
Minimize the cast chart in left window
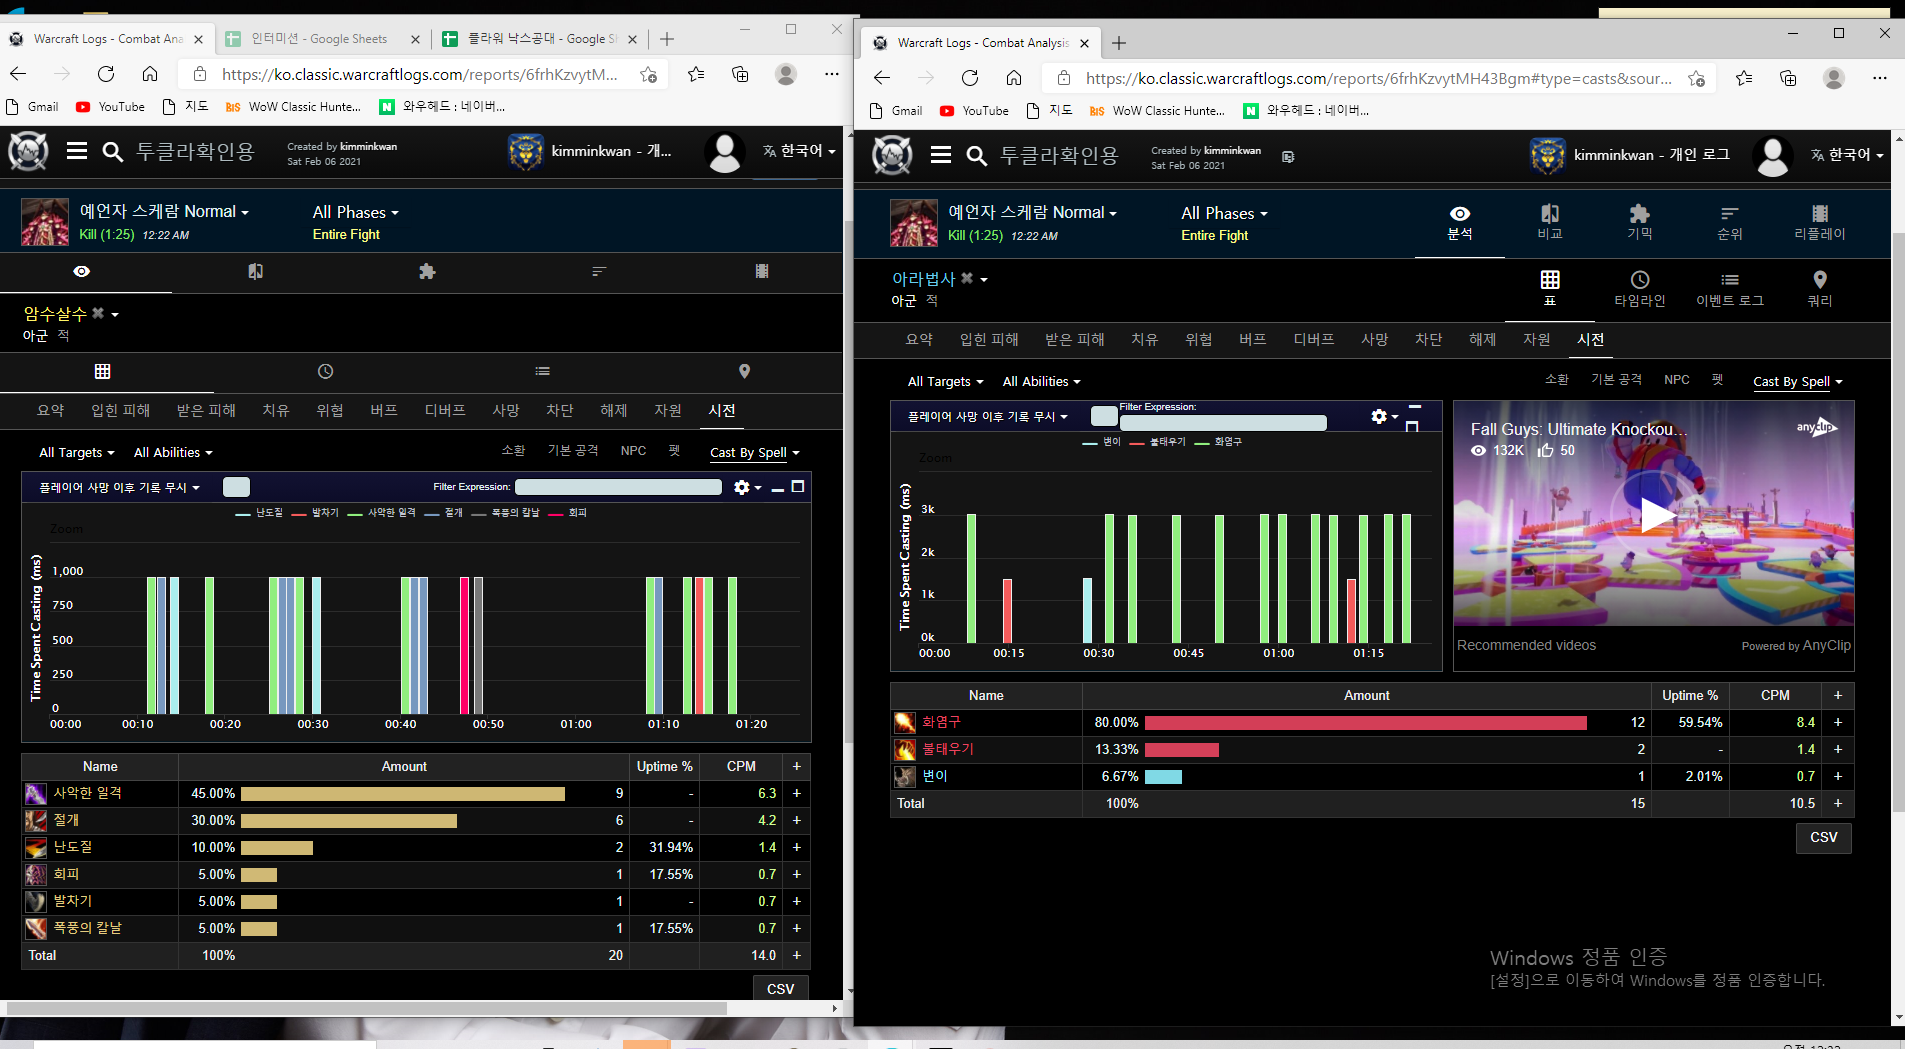coord(777,488)
